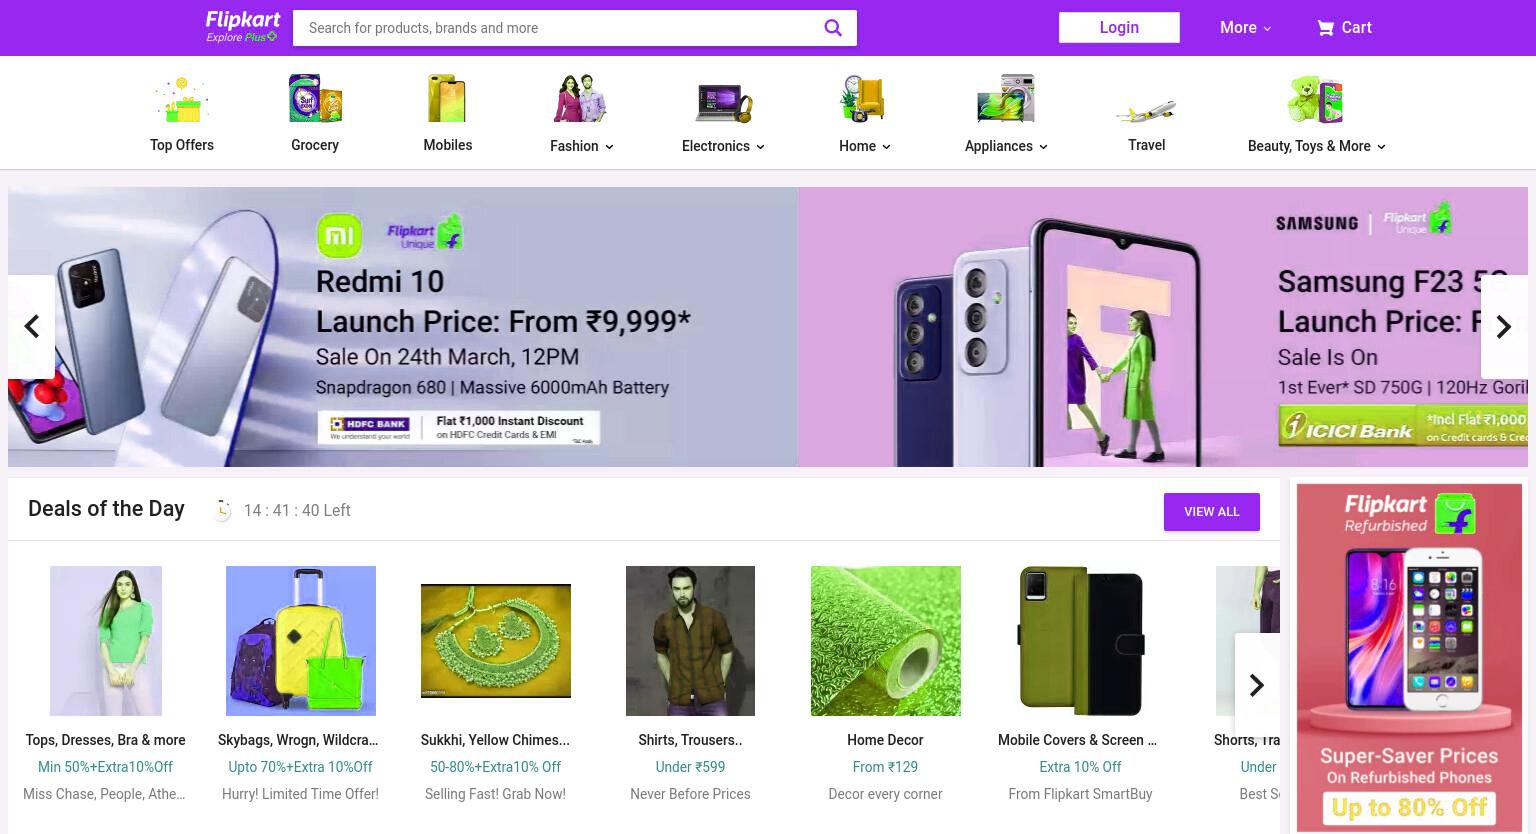Viewport: 1536px width, 834px height.
Task: Show more Deals of the Day products
Action: tap(1257, 685)
